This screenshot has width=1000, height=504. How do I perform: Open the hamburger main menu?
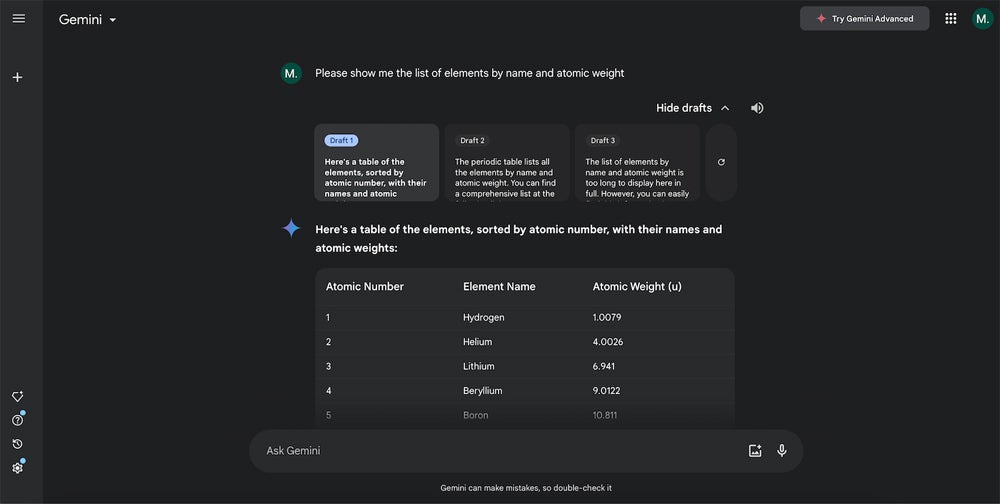(18, 18)
